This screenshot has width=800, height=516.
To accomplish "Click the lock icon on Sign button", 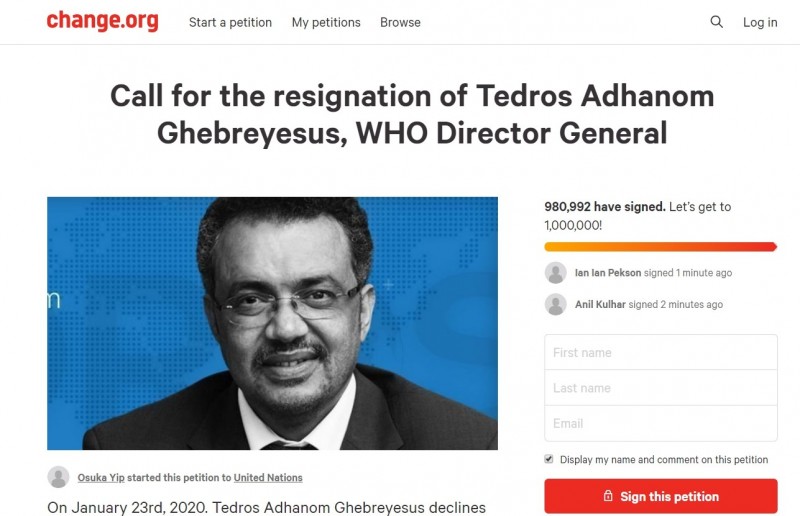I will [608, 496].
